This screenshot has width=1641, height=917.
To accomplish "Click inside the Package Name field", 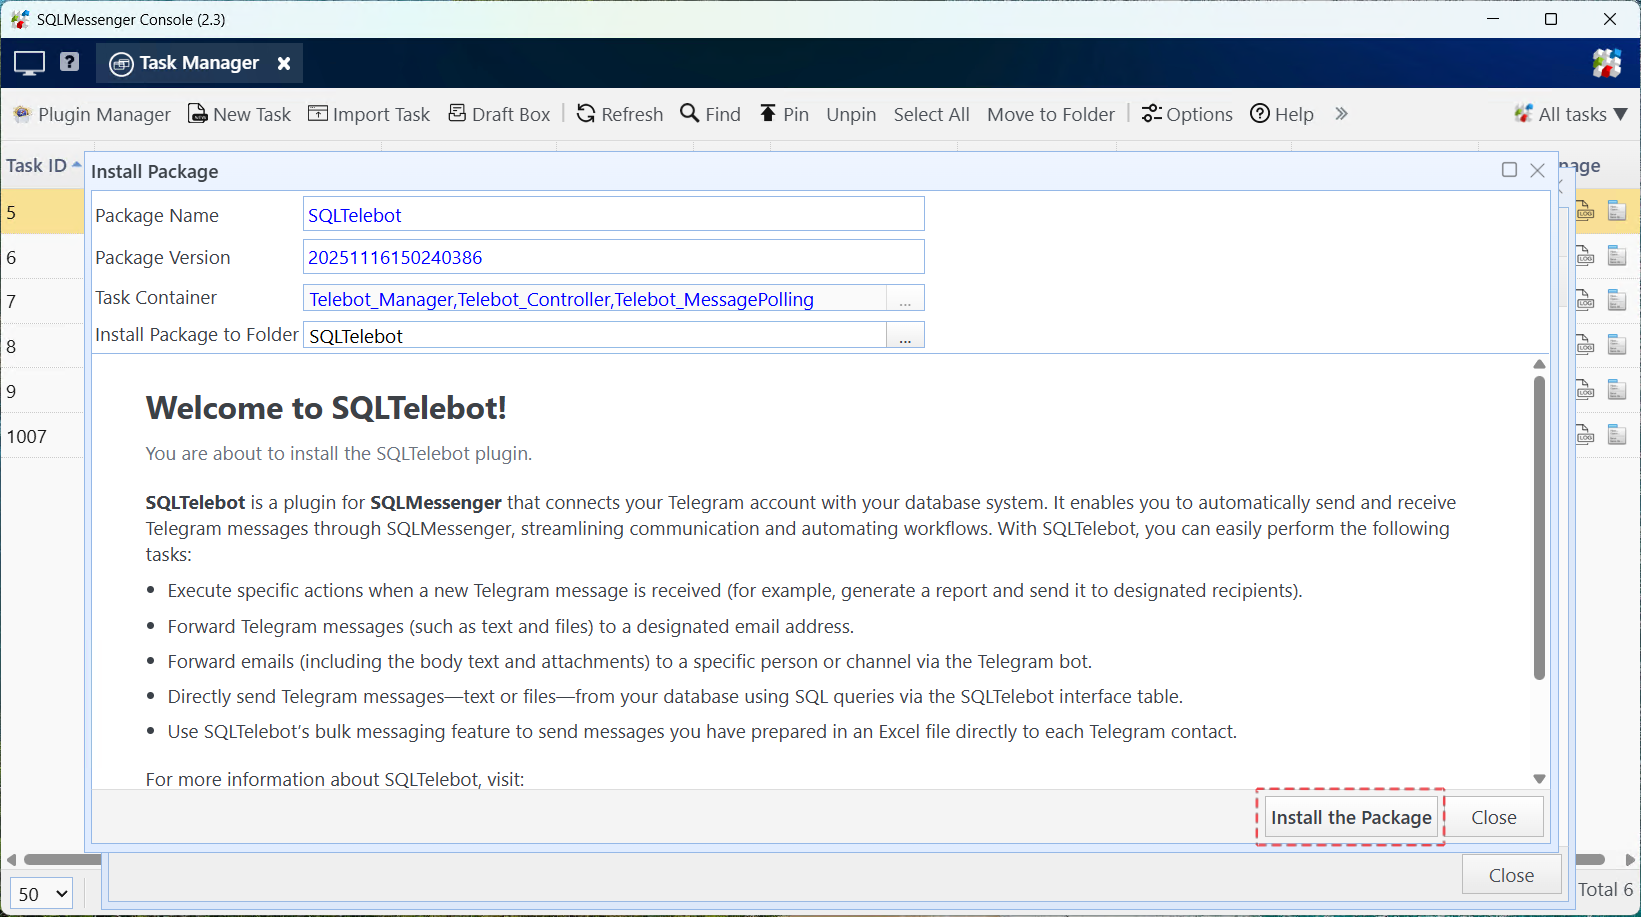I will (613, 214).
